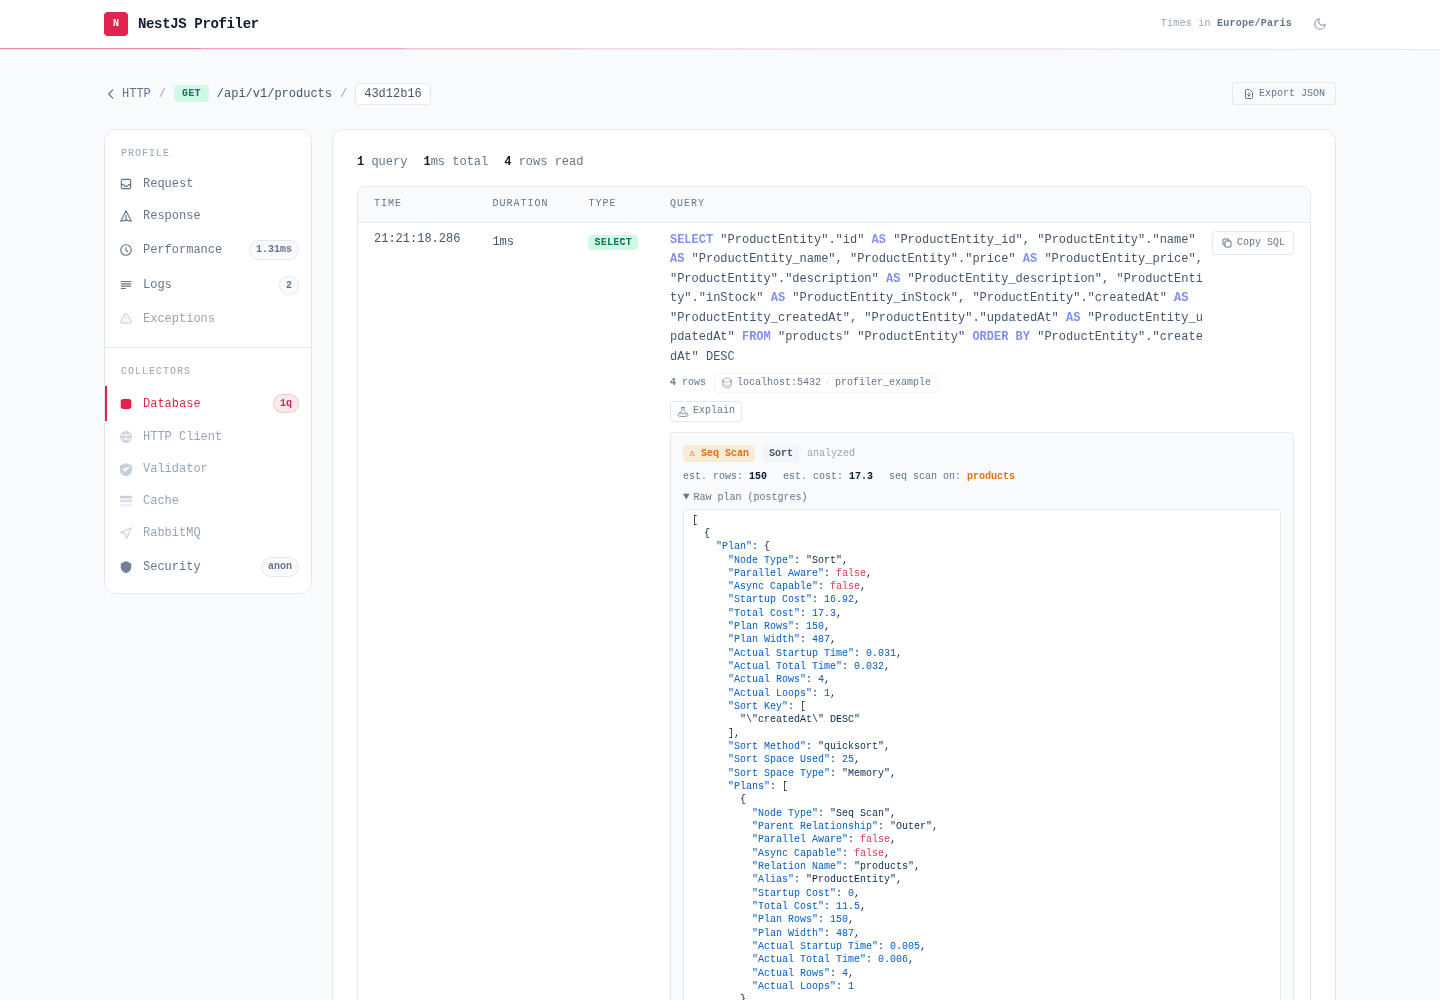Click the products seq scan table name
Viewport: 1440px width, 1000px height.
click(991, 476)
